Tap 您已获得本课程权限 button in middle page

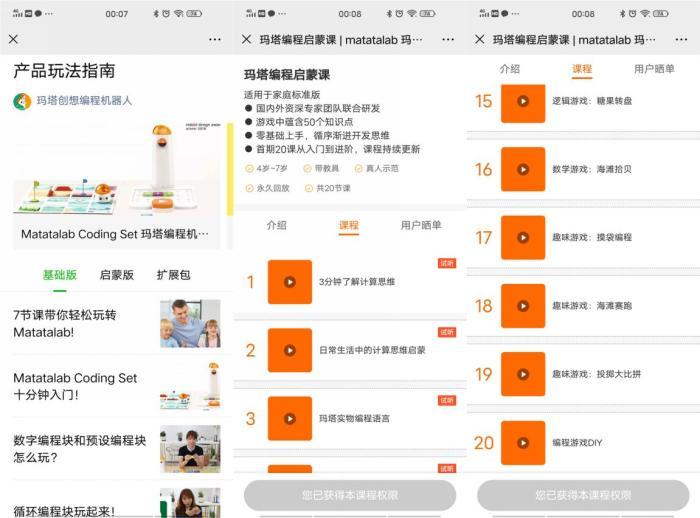(350, 495)
